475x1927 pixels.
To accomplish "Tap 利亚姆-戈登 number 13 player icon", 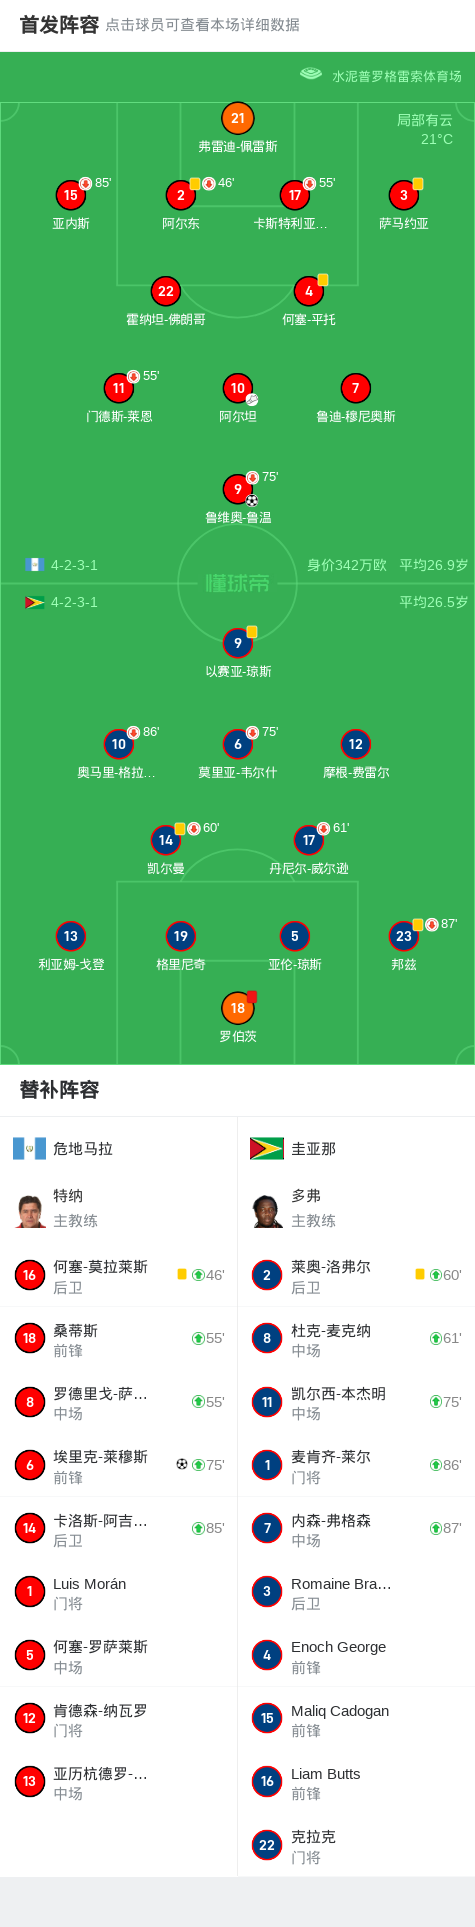I will (70, 936).
